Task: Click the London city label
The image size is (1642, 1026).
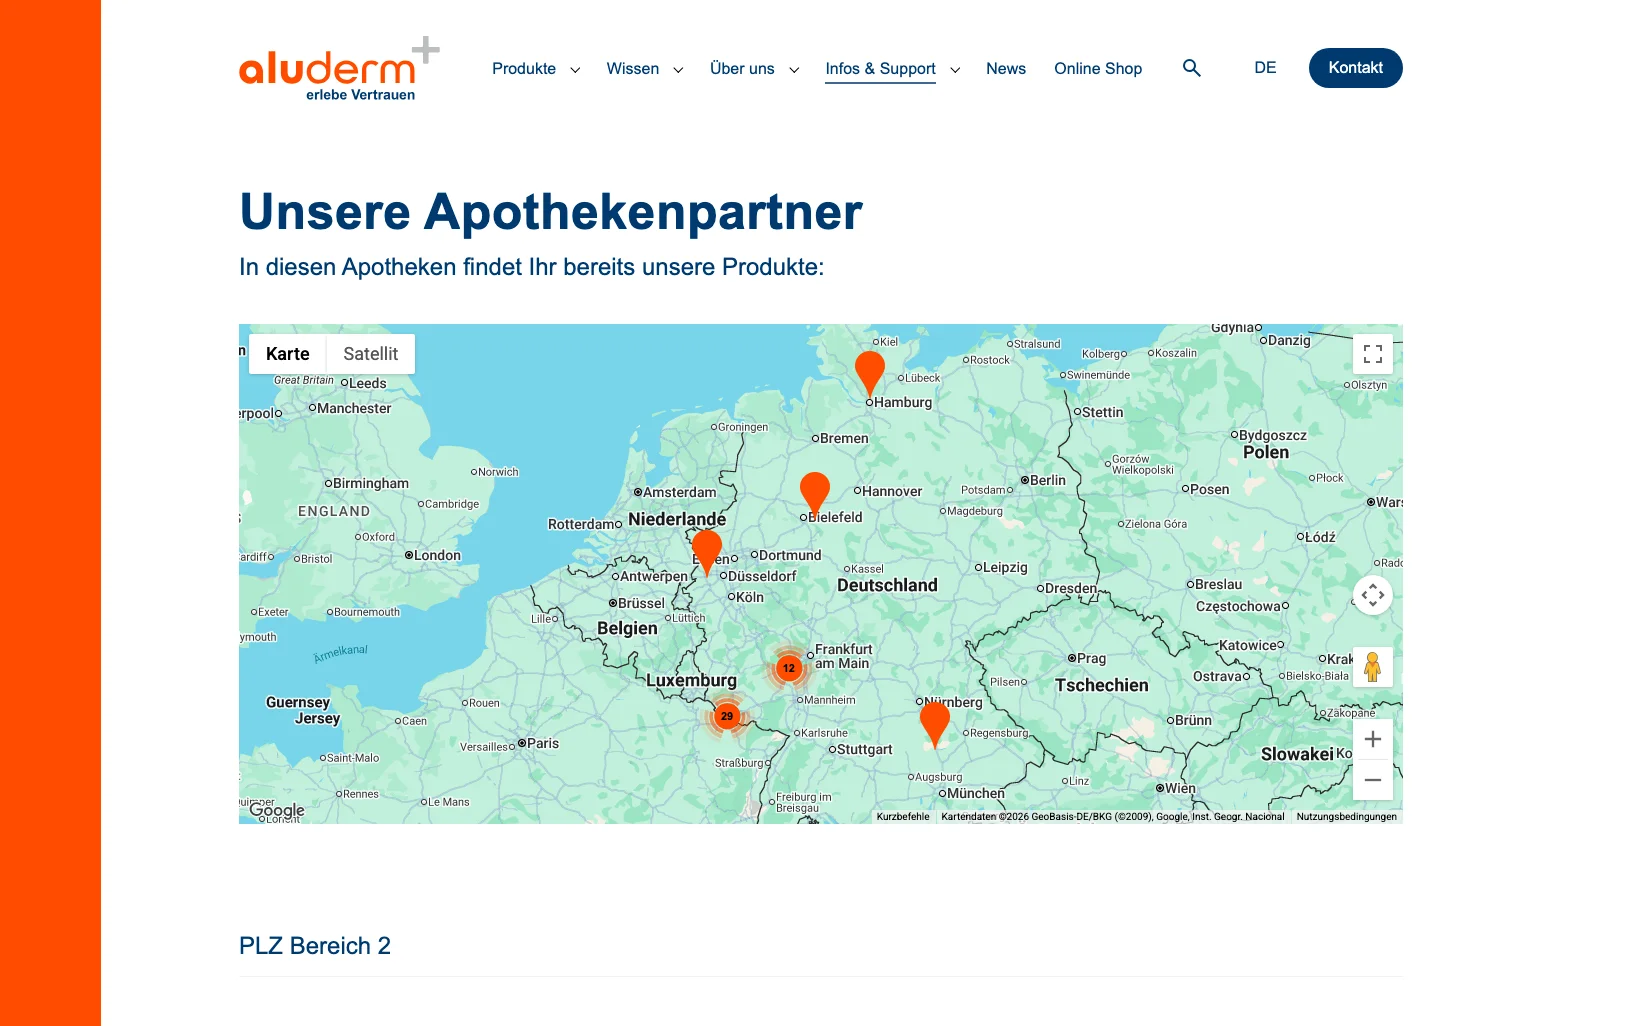Action: 437,555
